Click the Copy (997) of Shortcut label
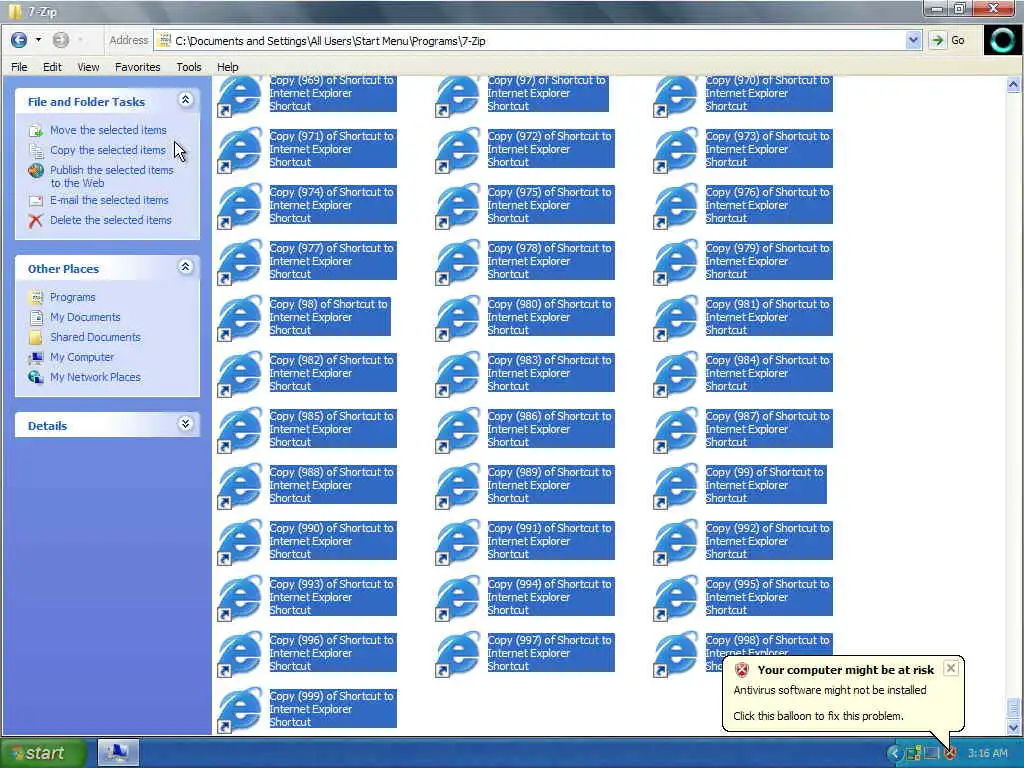1024x768 pixels. (551, 653)
